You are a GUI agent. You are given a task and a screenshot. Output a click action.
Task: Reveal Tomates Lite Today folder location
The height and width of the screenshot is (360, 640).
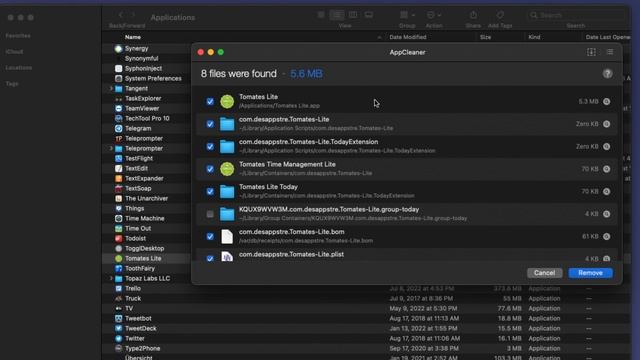(x=607, y=191)
